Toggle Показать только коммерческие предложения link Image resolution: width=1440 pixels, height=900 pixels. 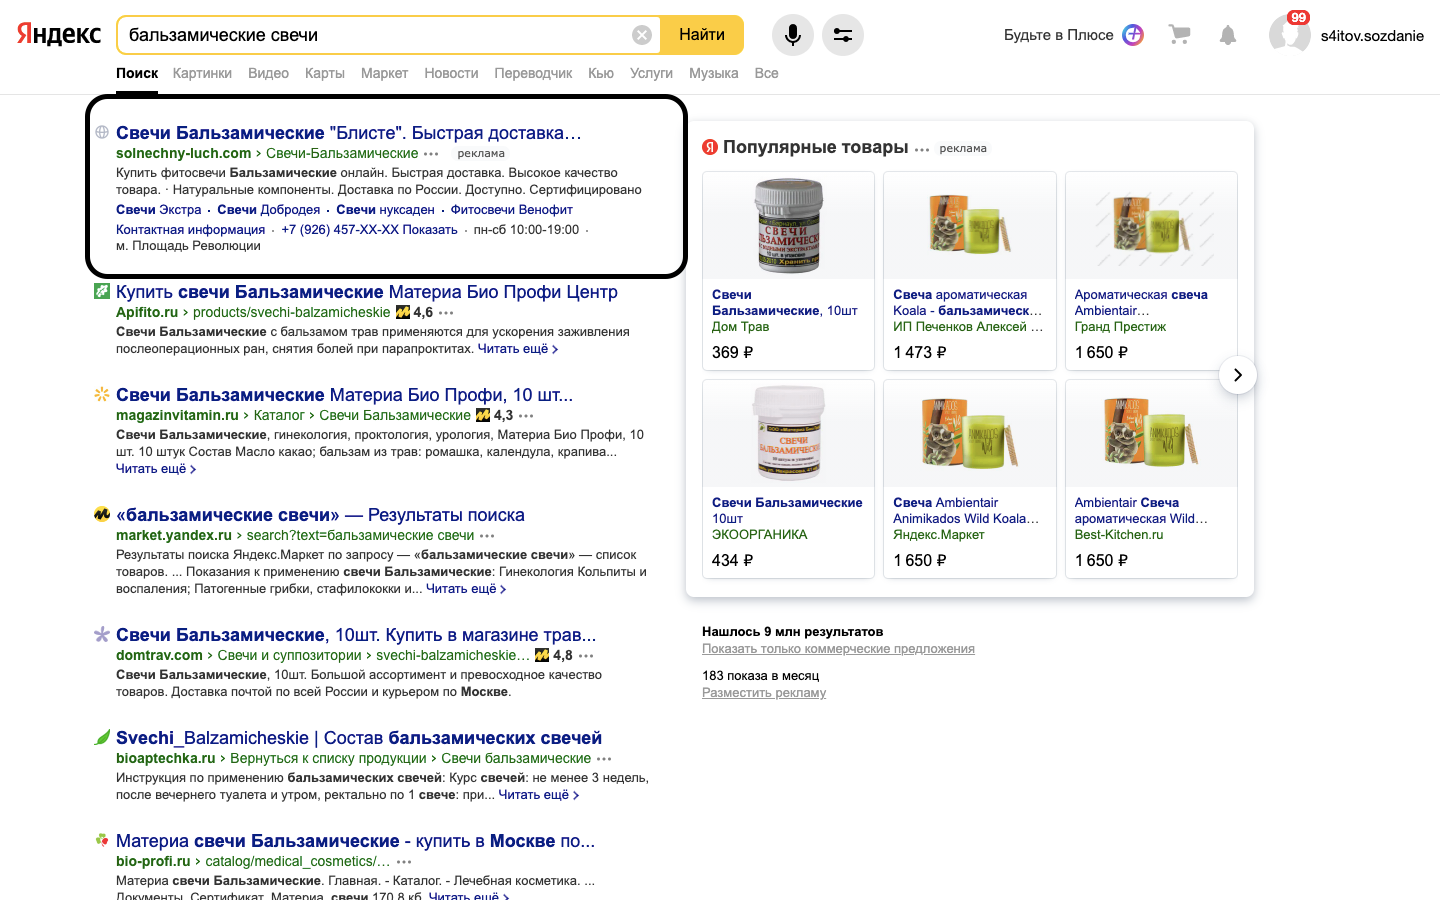coord(838,649)
